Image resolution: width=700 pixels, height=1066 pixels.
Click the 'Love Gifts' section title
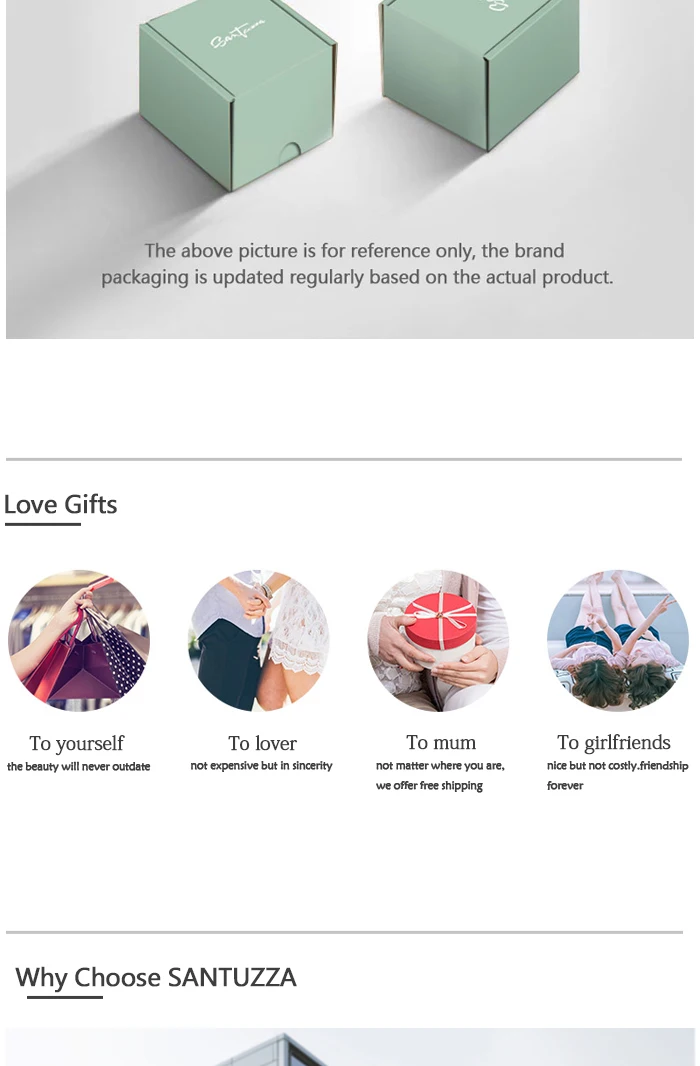point(60,504)
